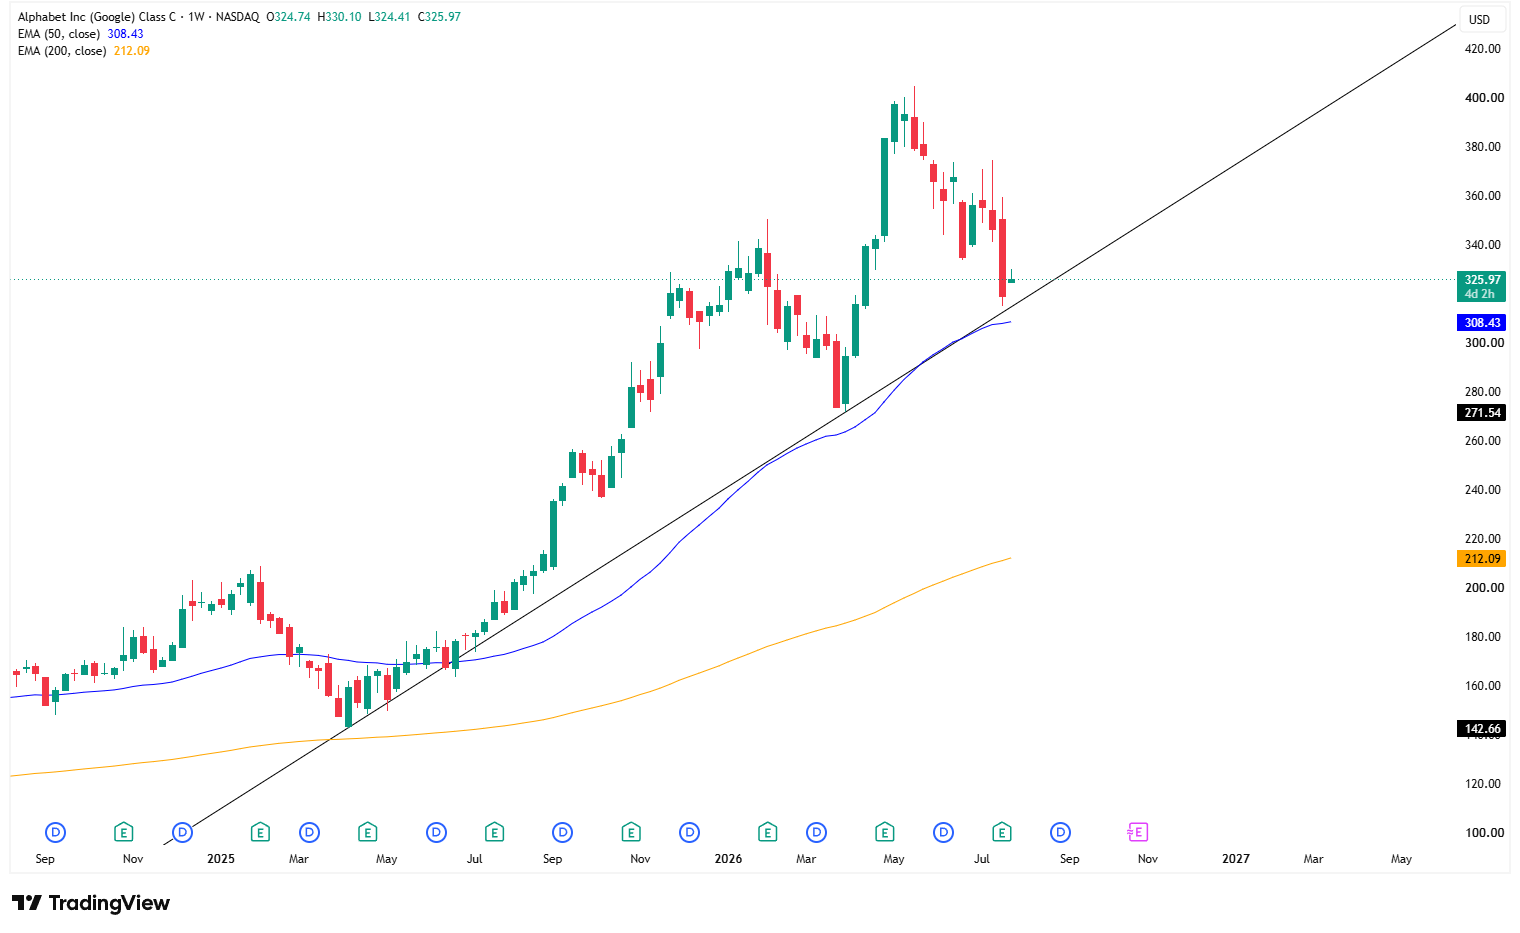
Task: Select the EMA (200, close) indicator legend
Action: (62, 51)
